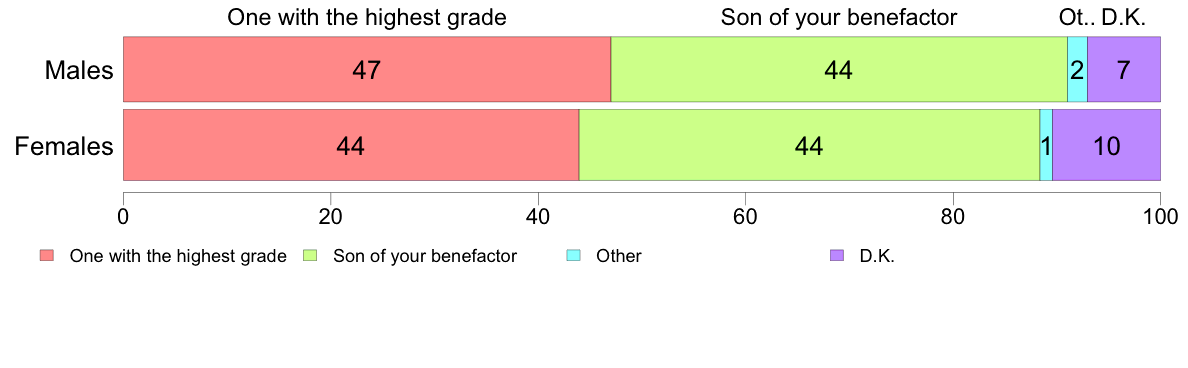Click the axis tick label 60
Screen dimensions: 1188x368
tap(746, 215)
